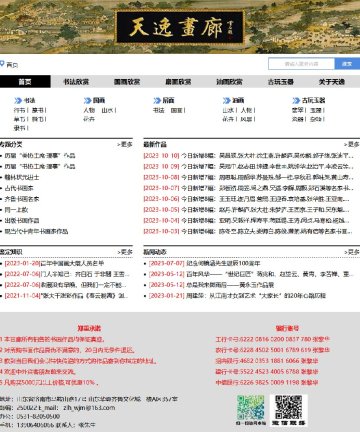Open the 书法 category heading link
Screen dimensions: 360x432
coord(29,100)
